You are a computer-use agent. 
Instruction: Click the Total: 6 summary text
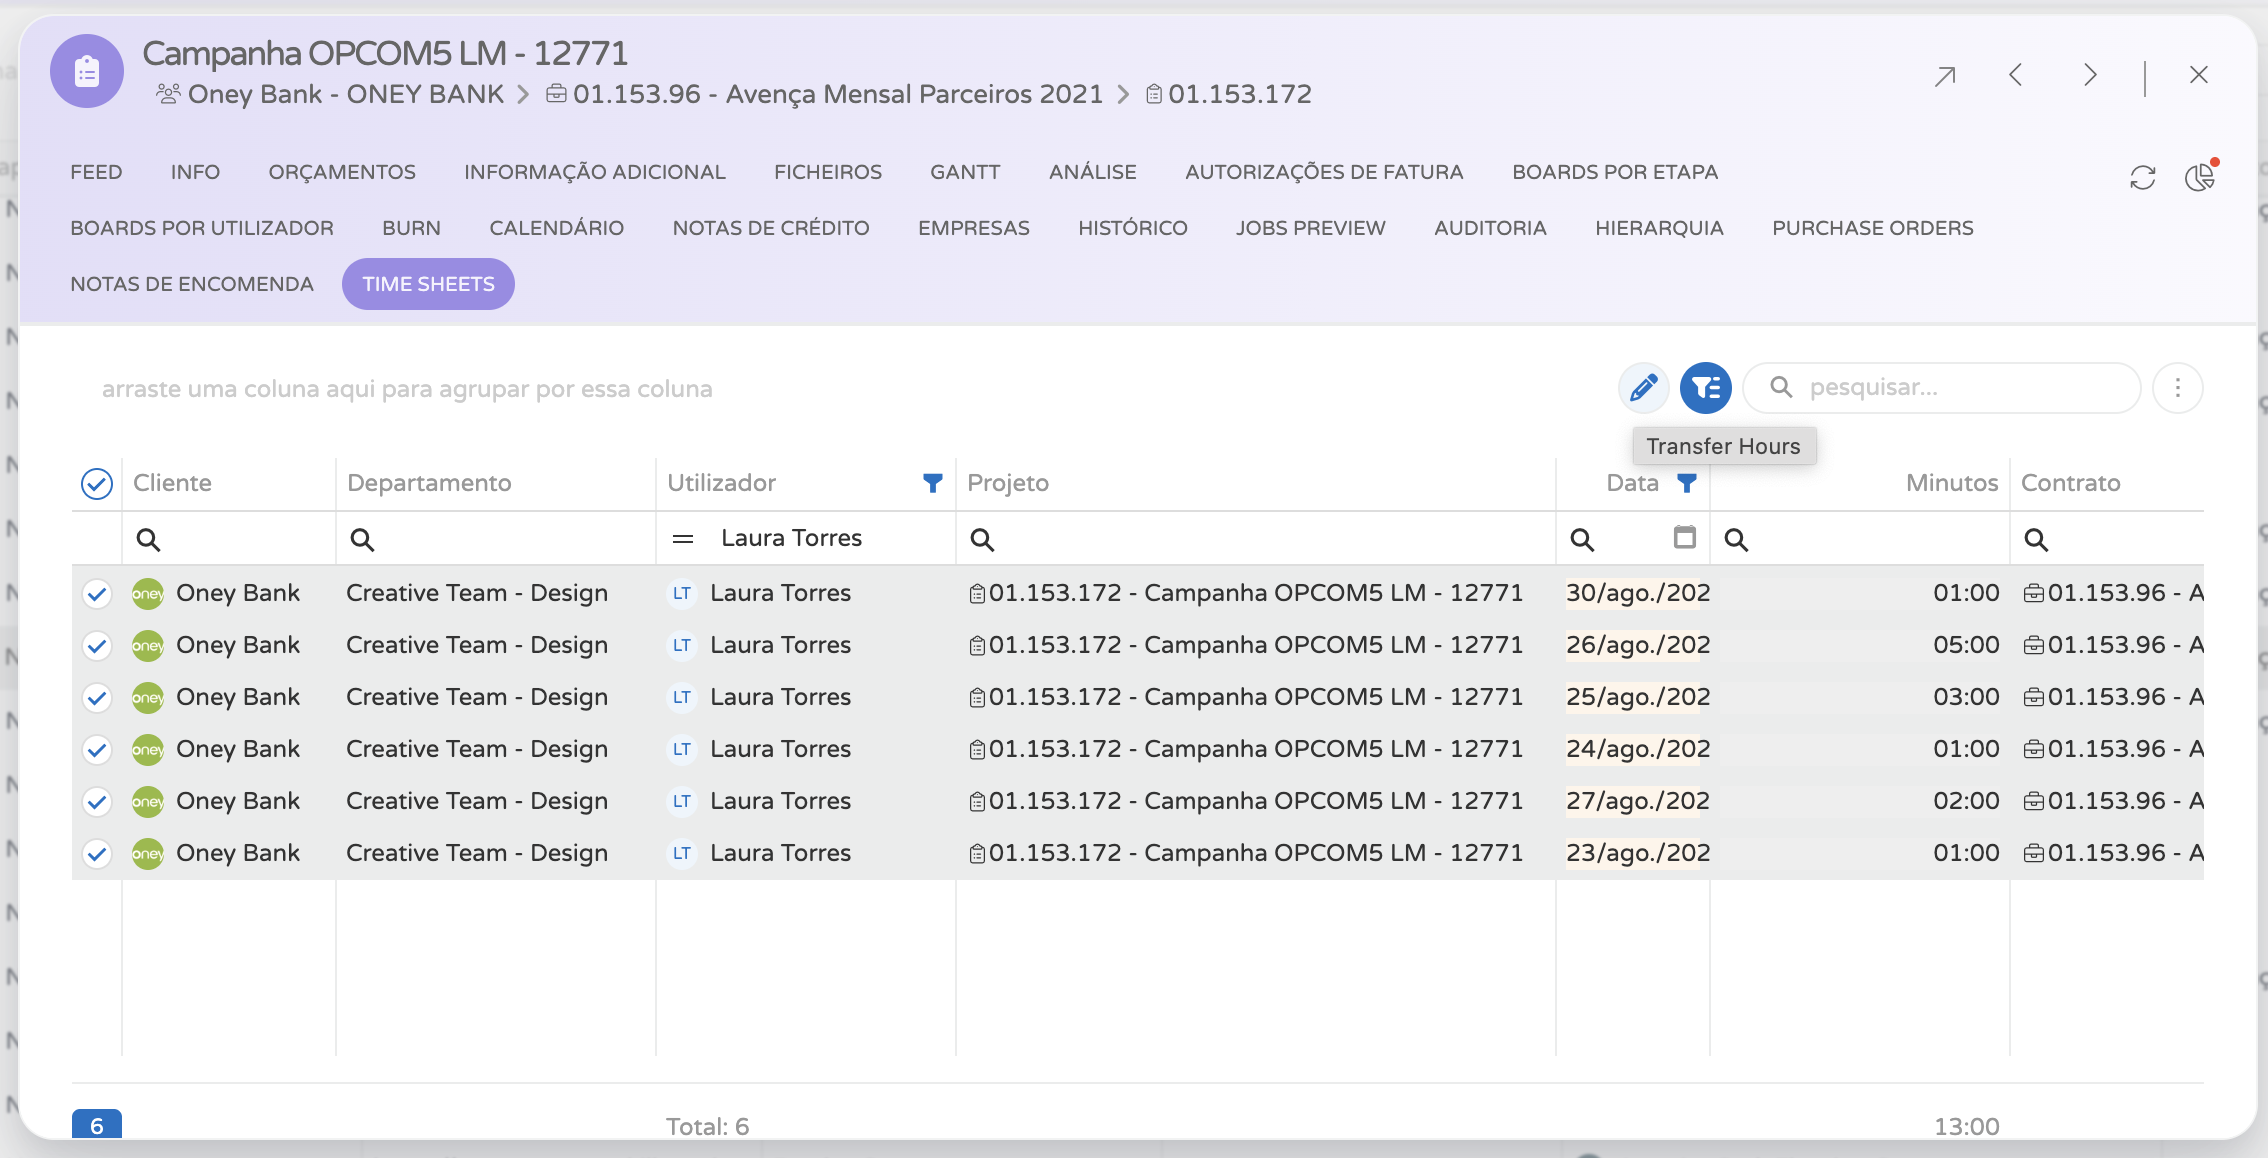coord(707,1127)
